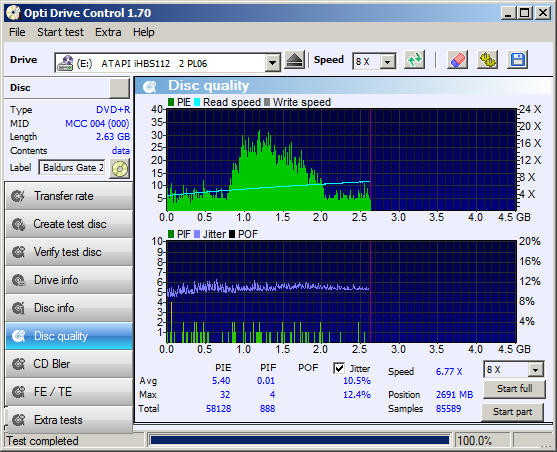This screenshot has height=452, width=557.
Task: Expand the drive selection dropdown
Action: 272,63
